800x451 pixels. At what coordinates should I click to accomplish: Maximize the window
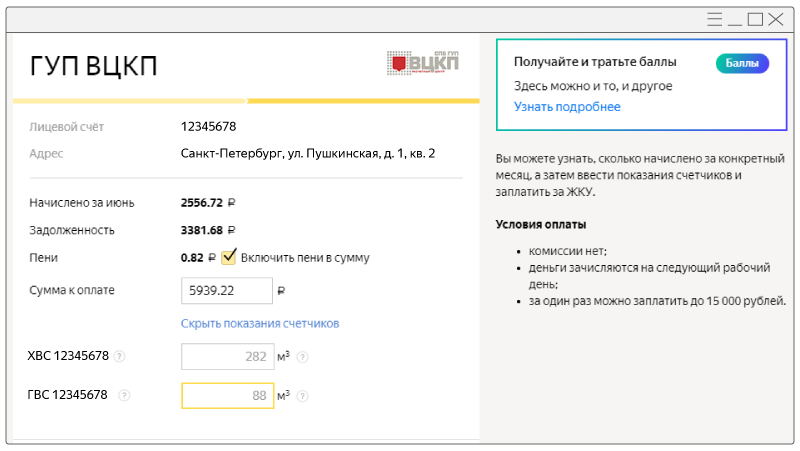coord(756,19)
